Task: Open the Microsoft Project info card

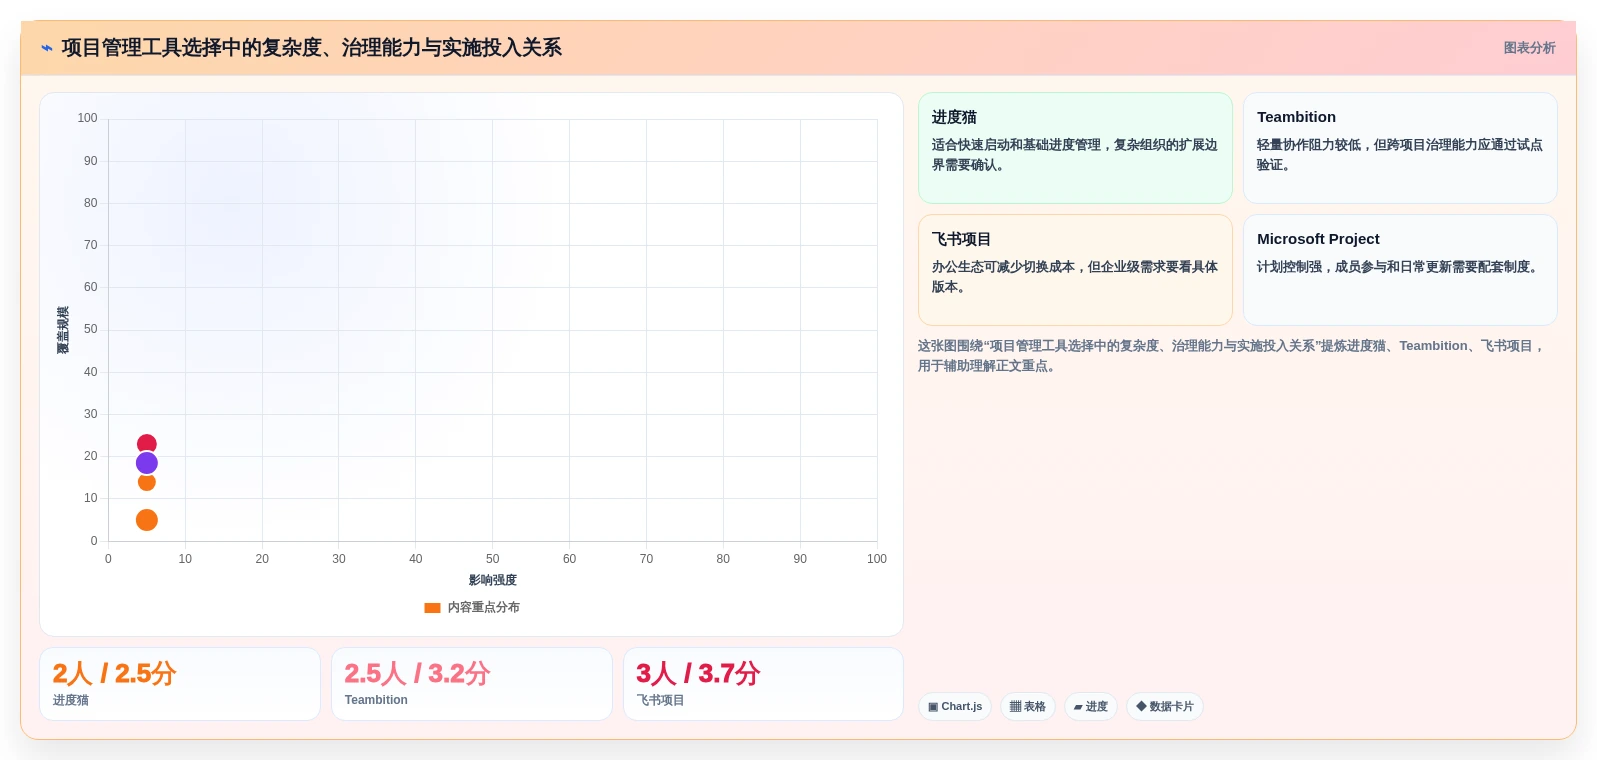Action: tap(1400, 270)
